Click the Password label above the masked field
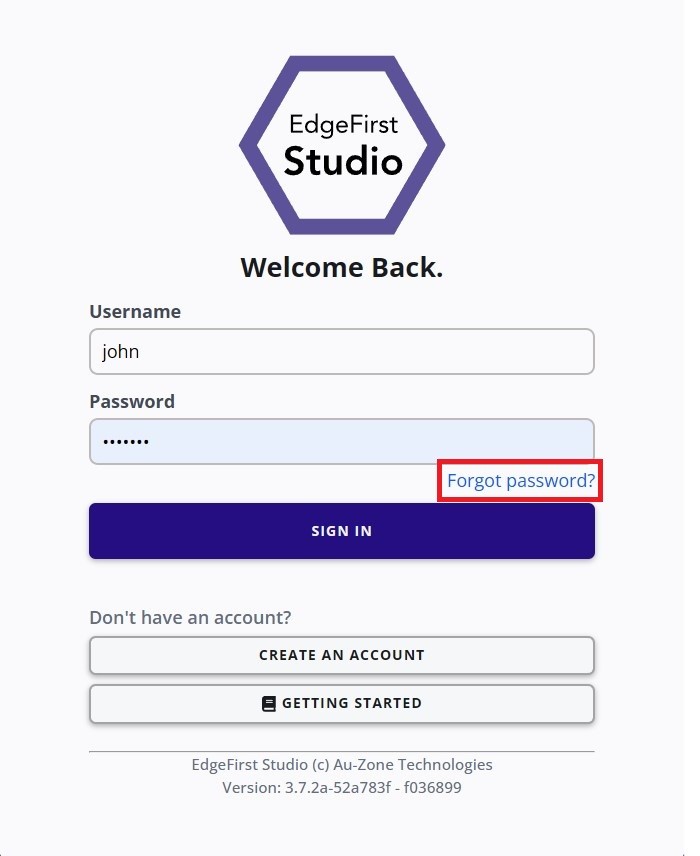The height and width of the screenshot is (856, 700). (131, 401)
